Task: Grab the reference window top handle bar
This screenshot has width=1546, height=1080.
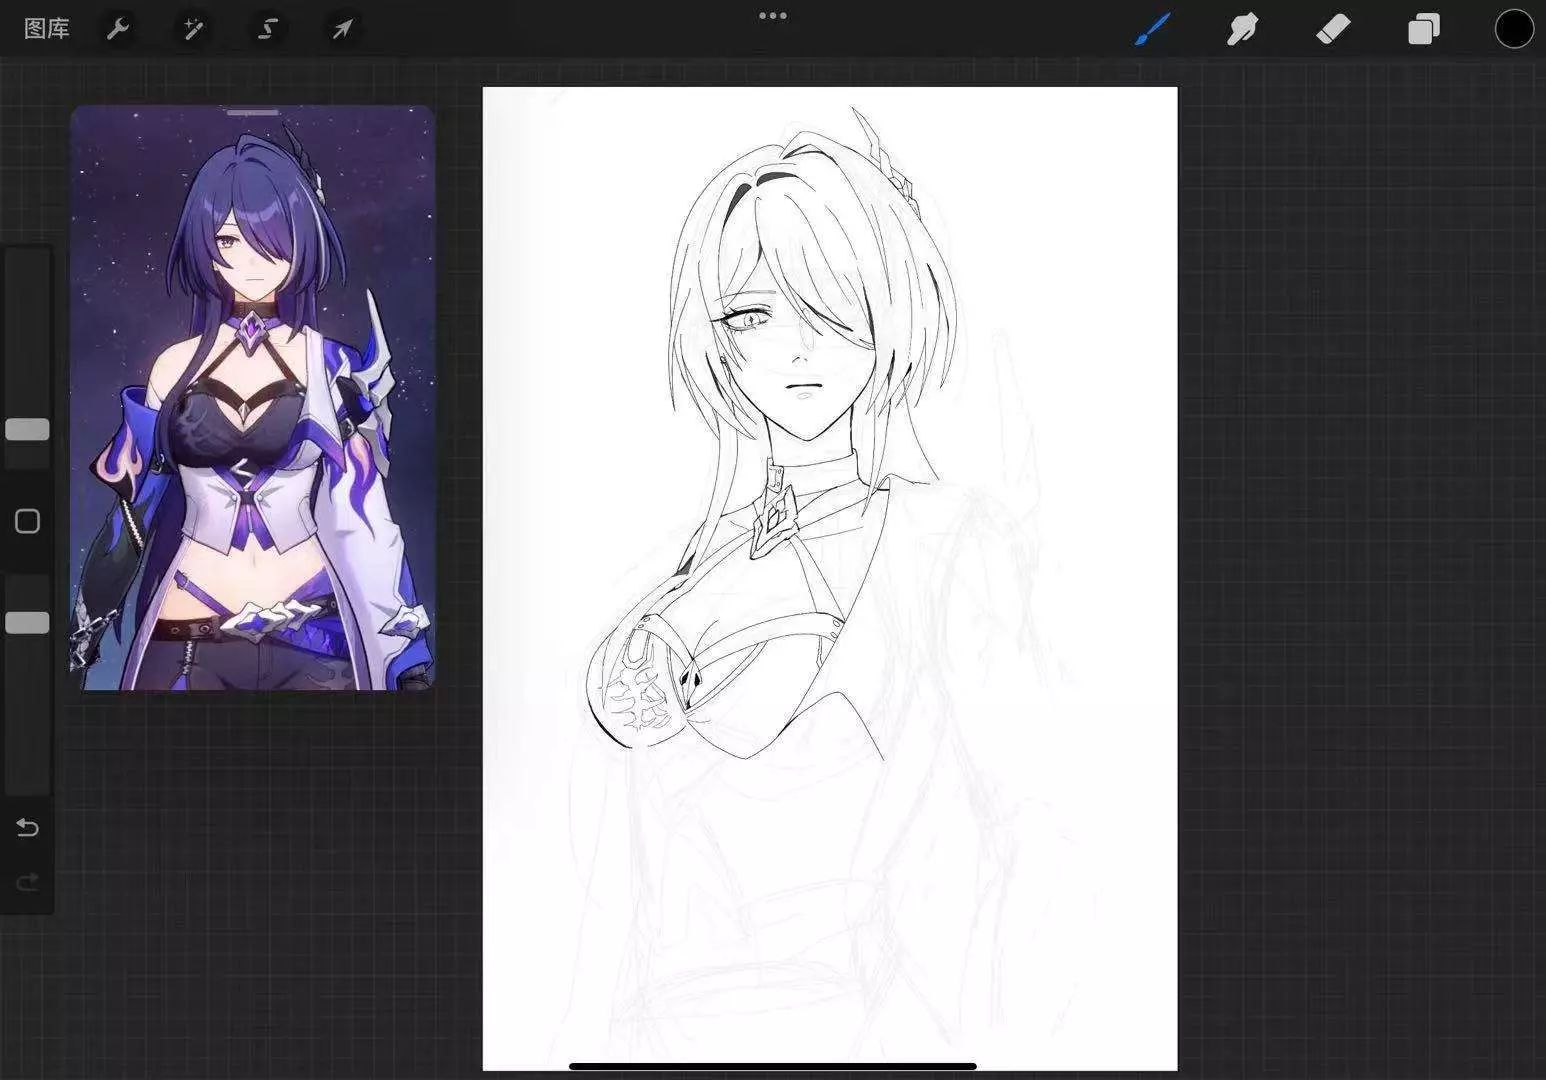Action: pyautogui.click(x=253, y=112)
